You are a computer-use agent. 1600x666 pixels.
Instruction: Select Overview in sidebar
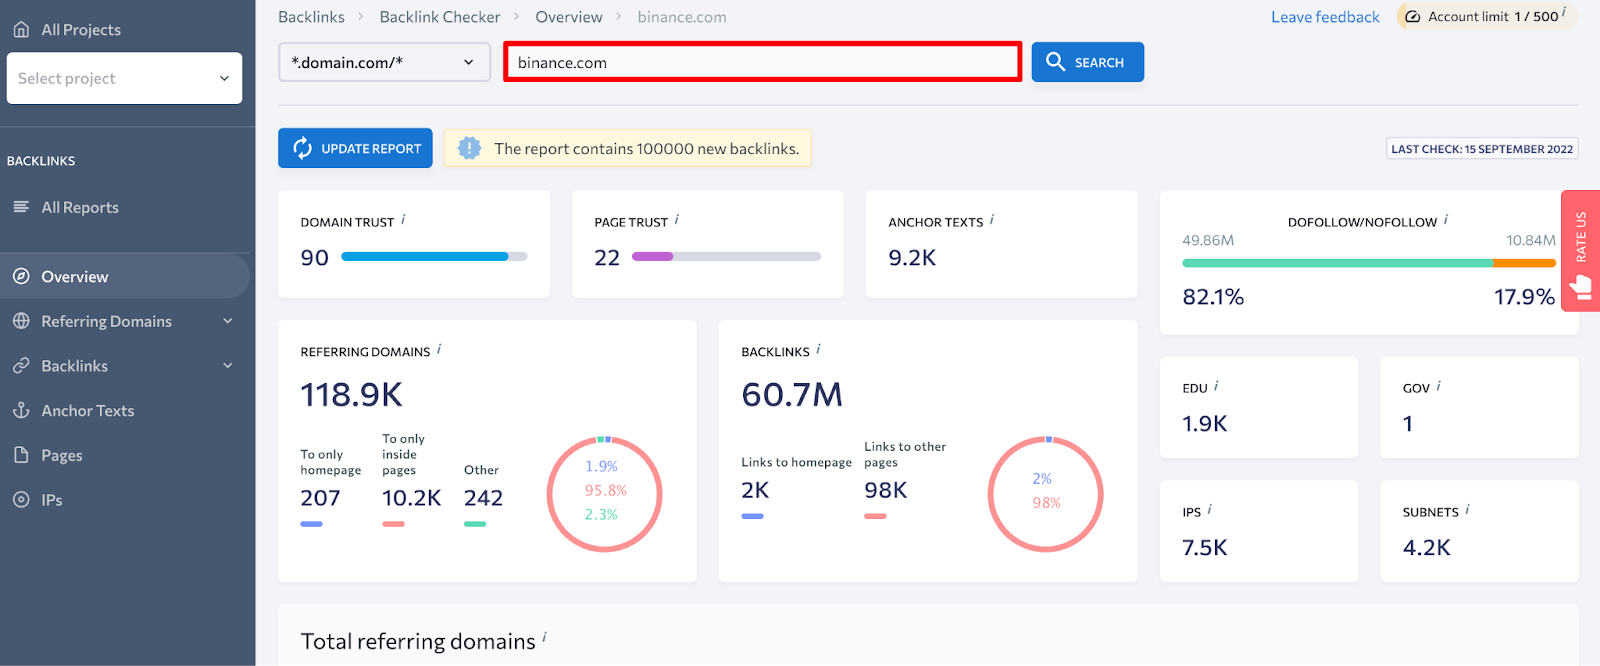[125, 277]
